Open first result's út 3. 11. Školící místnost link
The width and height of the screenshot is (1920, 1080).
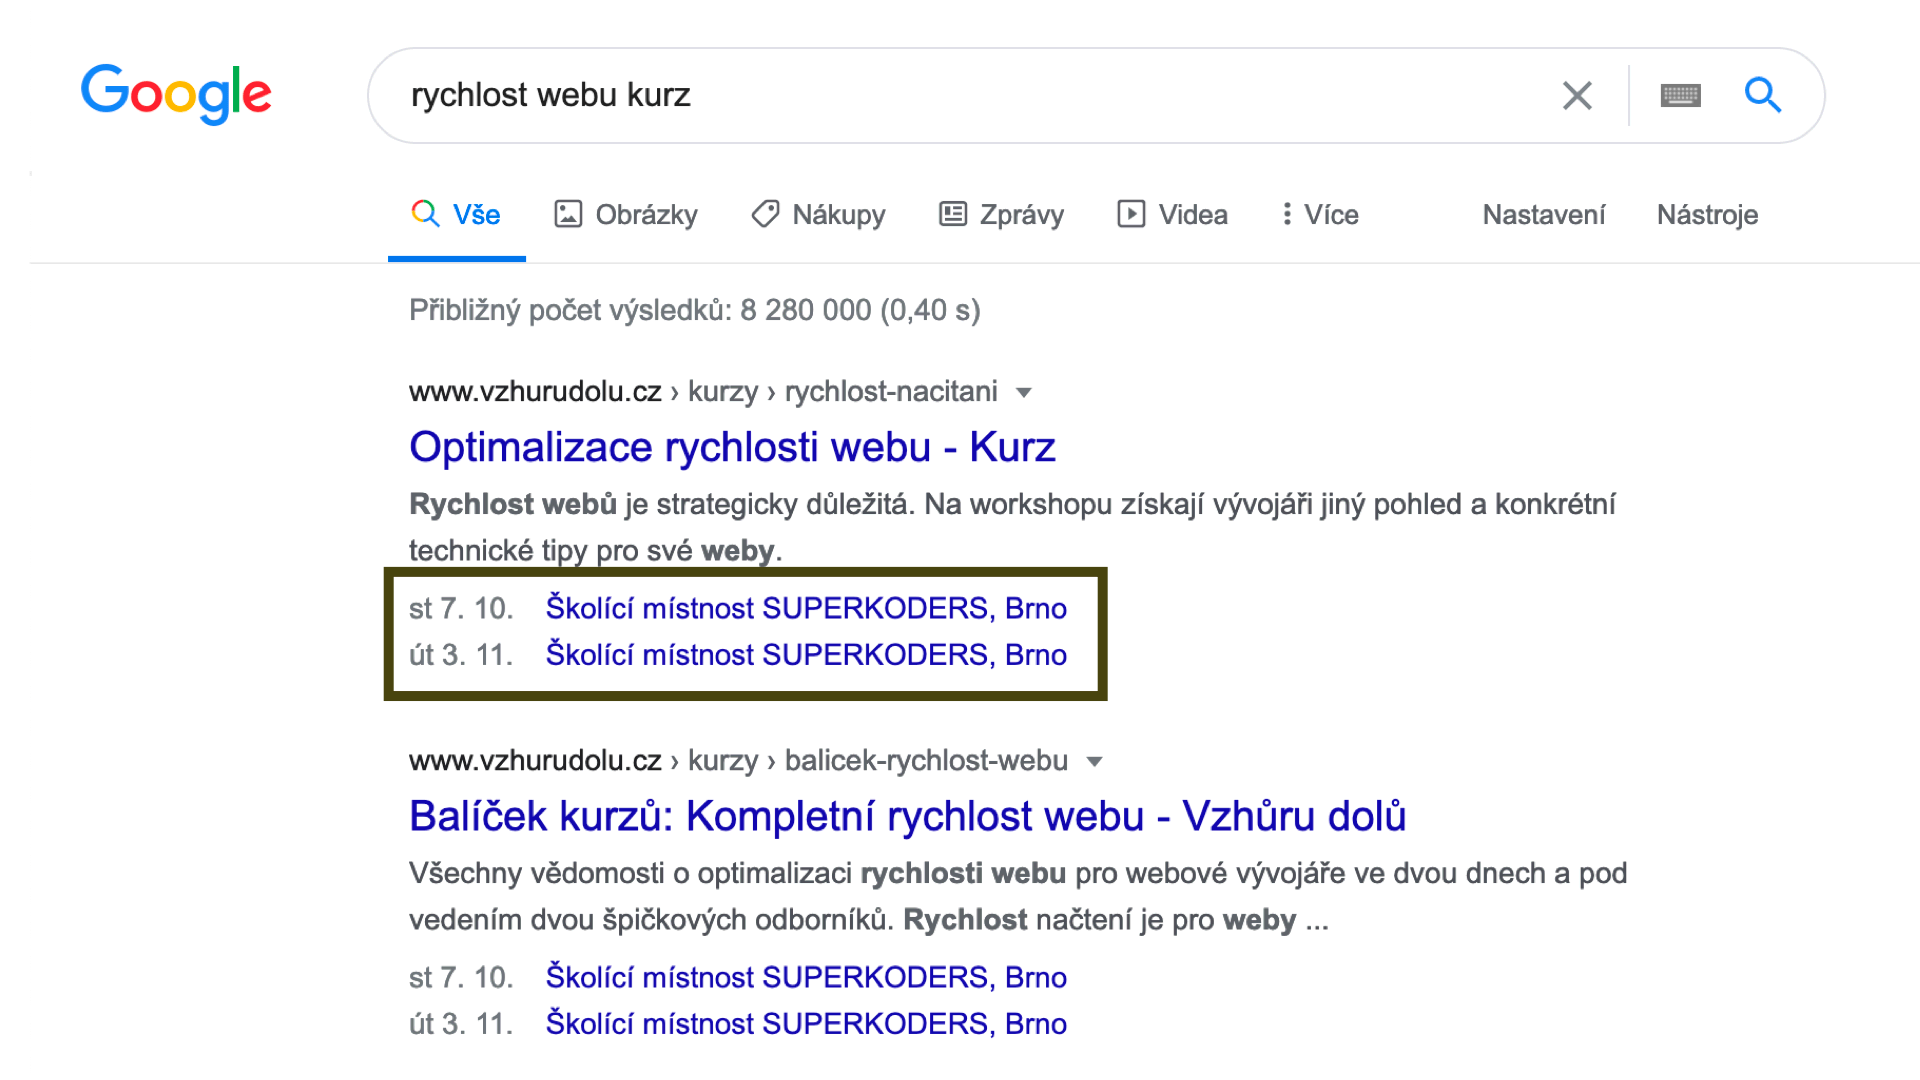[x=806, y=655]
